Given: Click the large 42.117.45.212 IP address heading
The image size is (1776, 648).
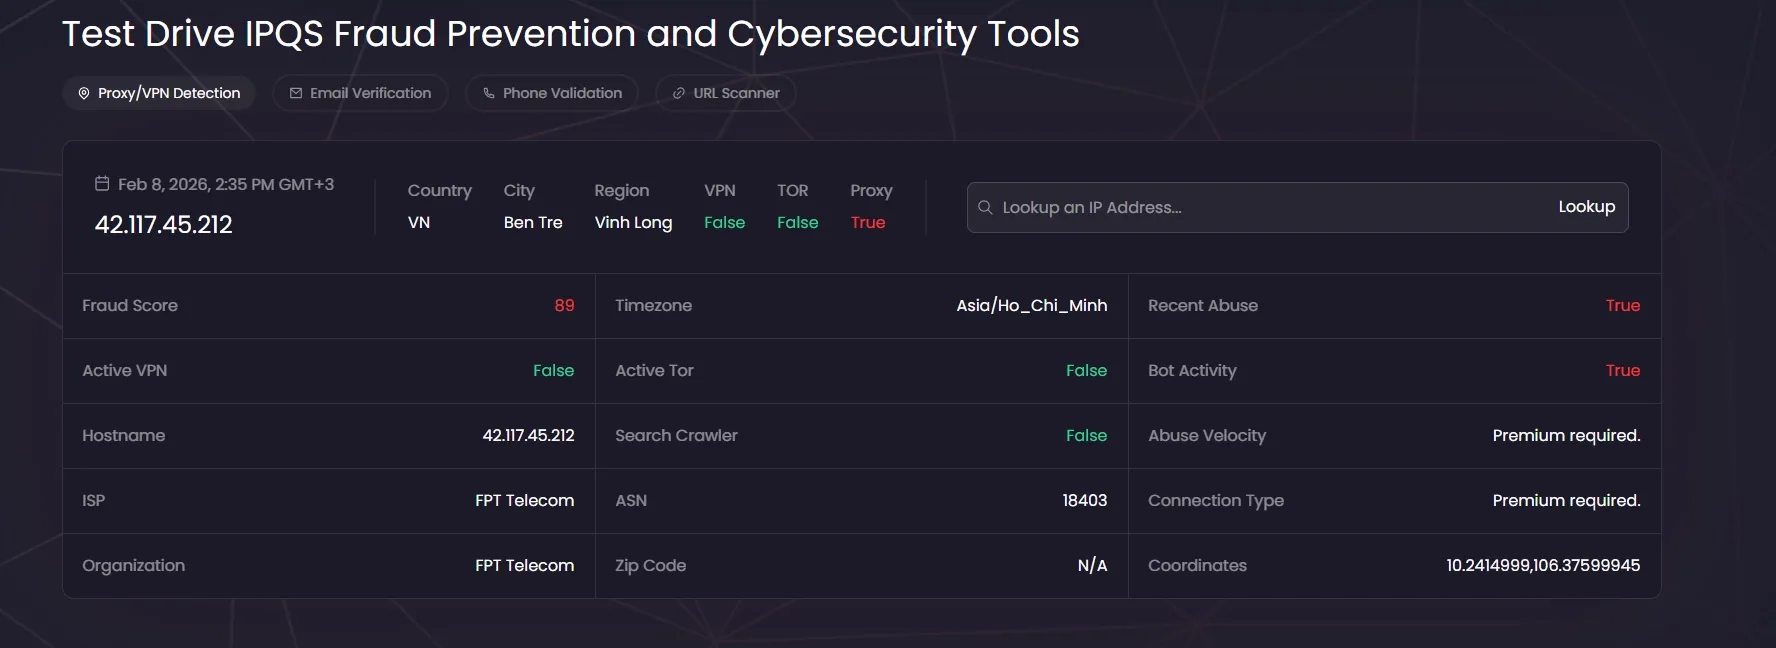Looking at the screenshot, I should 163,225.
